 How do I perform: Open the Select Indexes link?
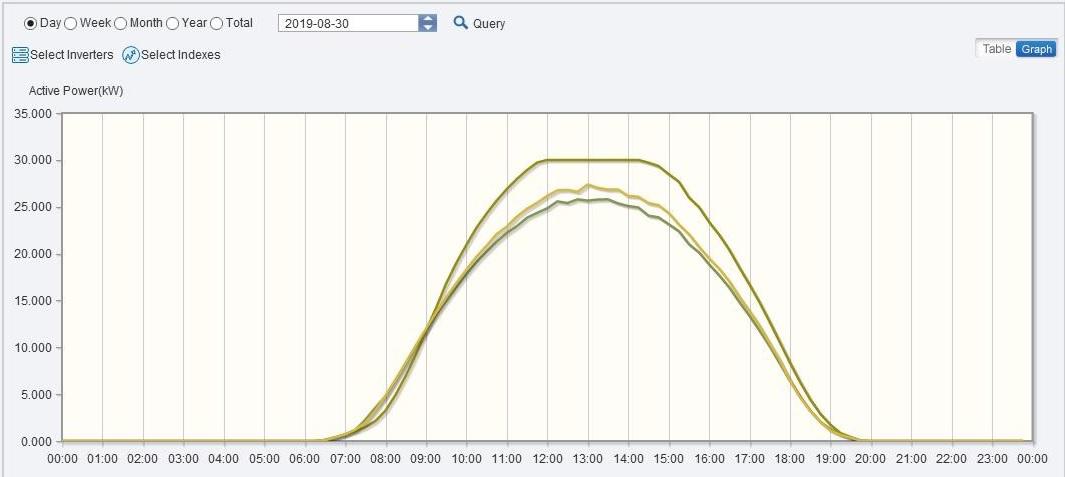[x=181, y=55]
